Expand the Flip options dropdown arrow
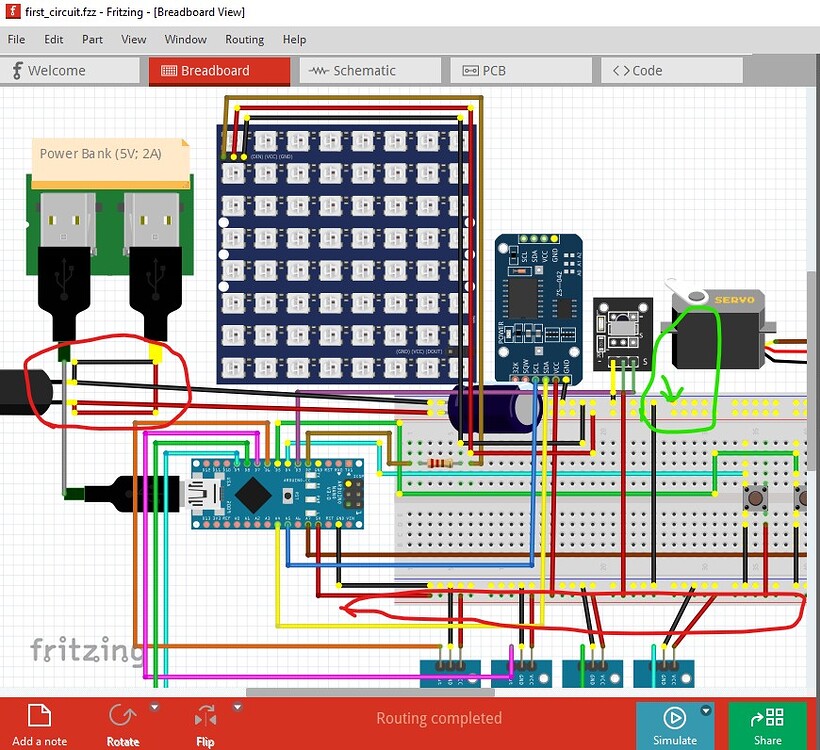Screen dimensions: 820x750 (x=237, y=707)
